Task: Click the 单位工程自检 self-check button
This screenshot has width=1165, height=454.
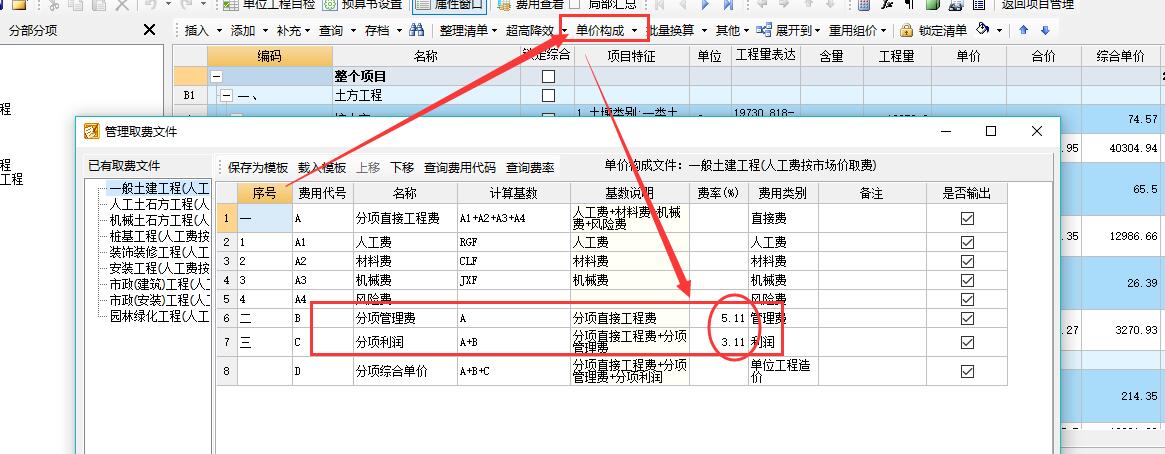Action: click(268, 4)
